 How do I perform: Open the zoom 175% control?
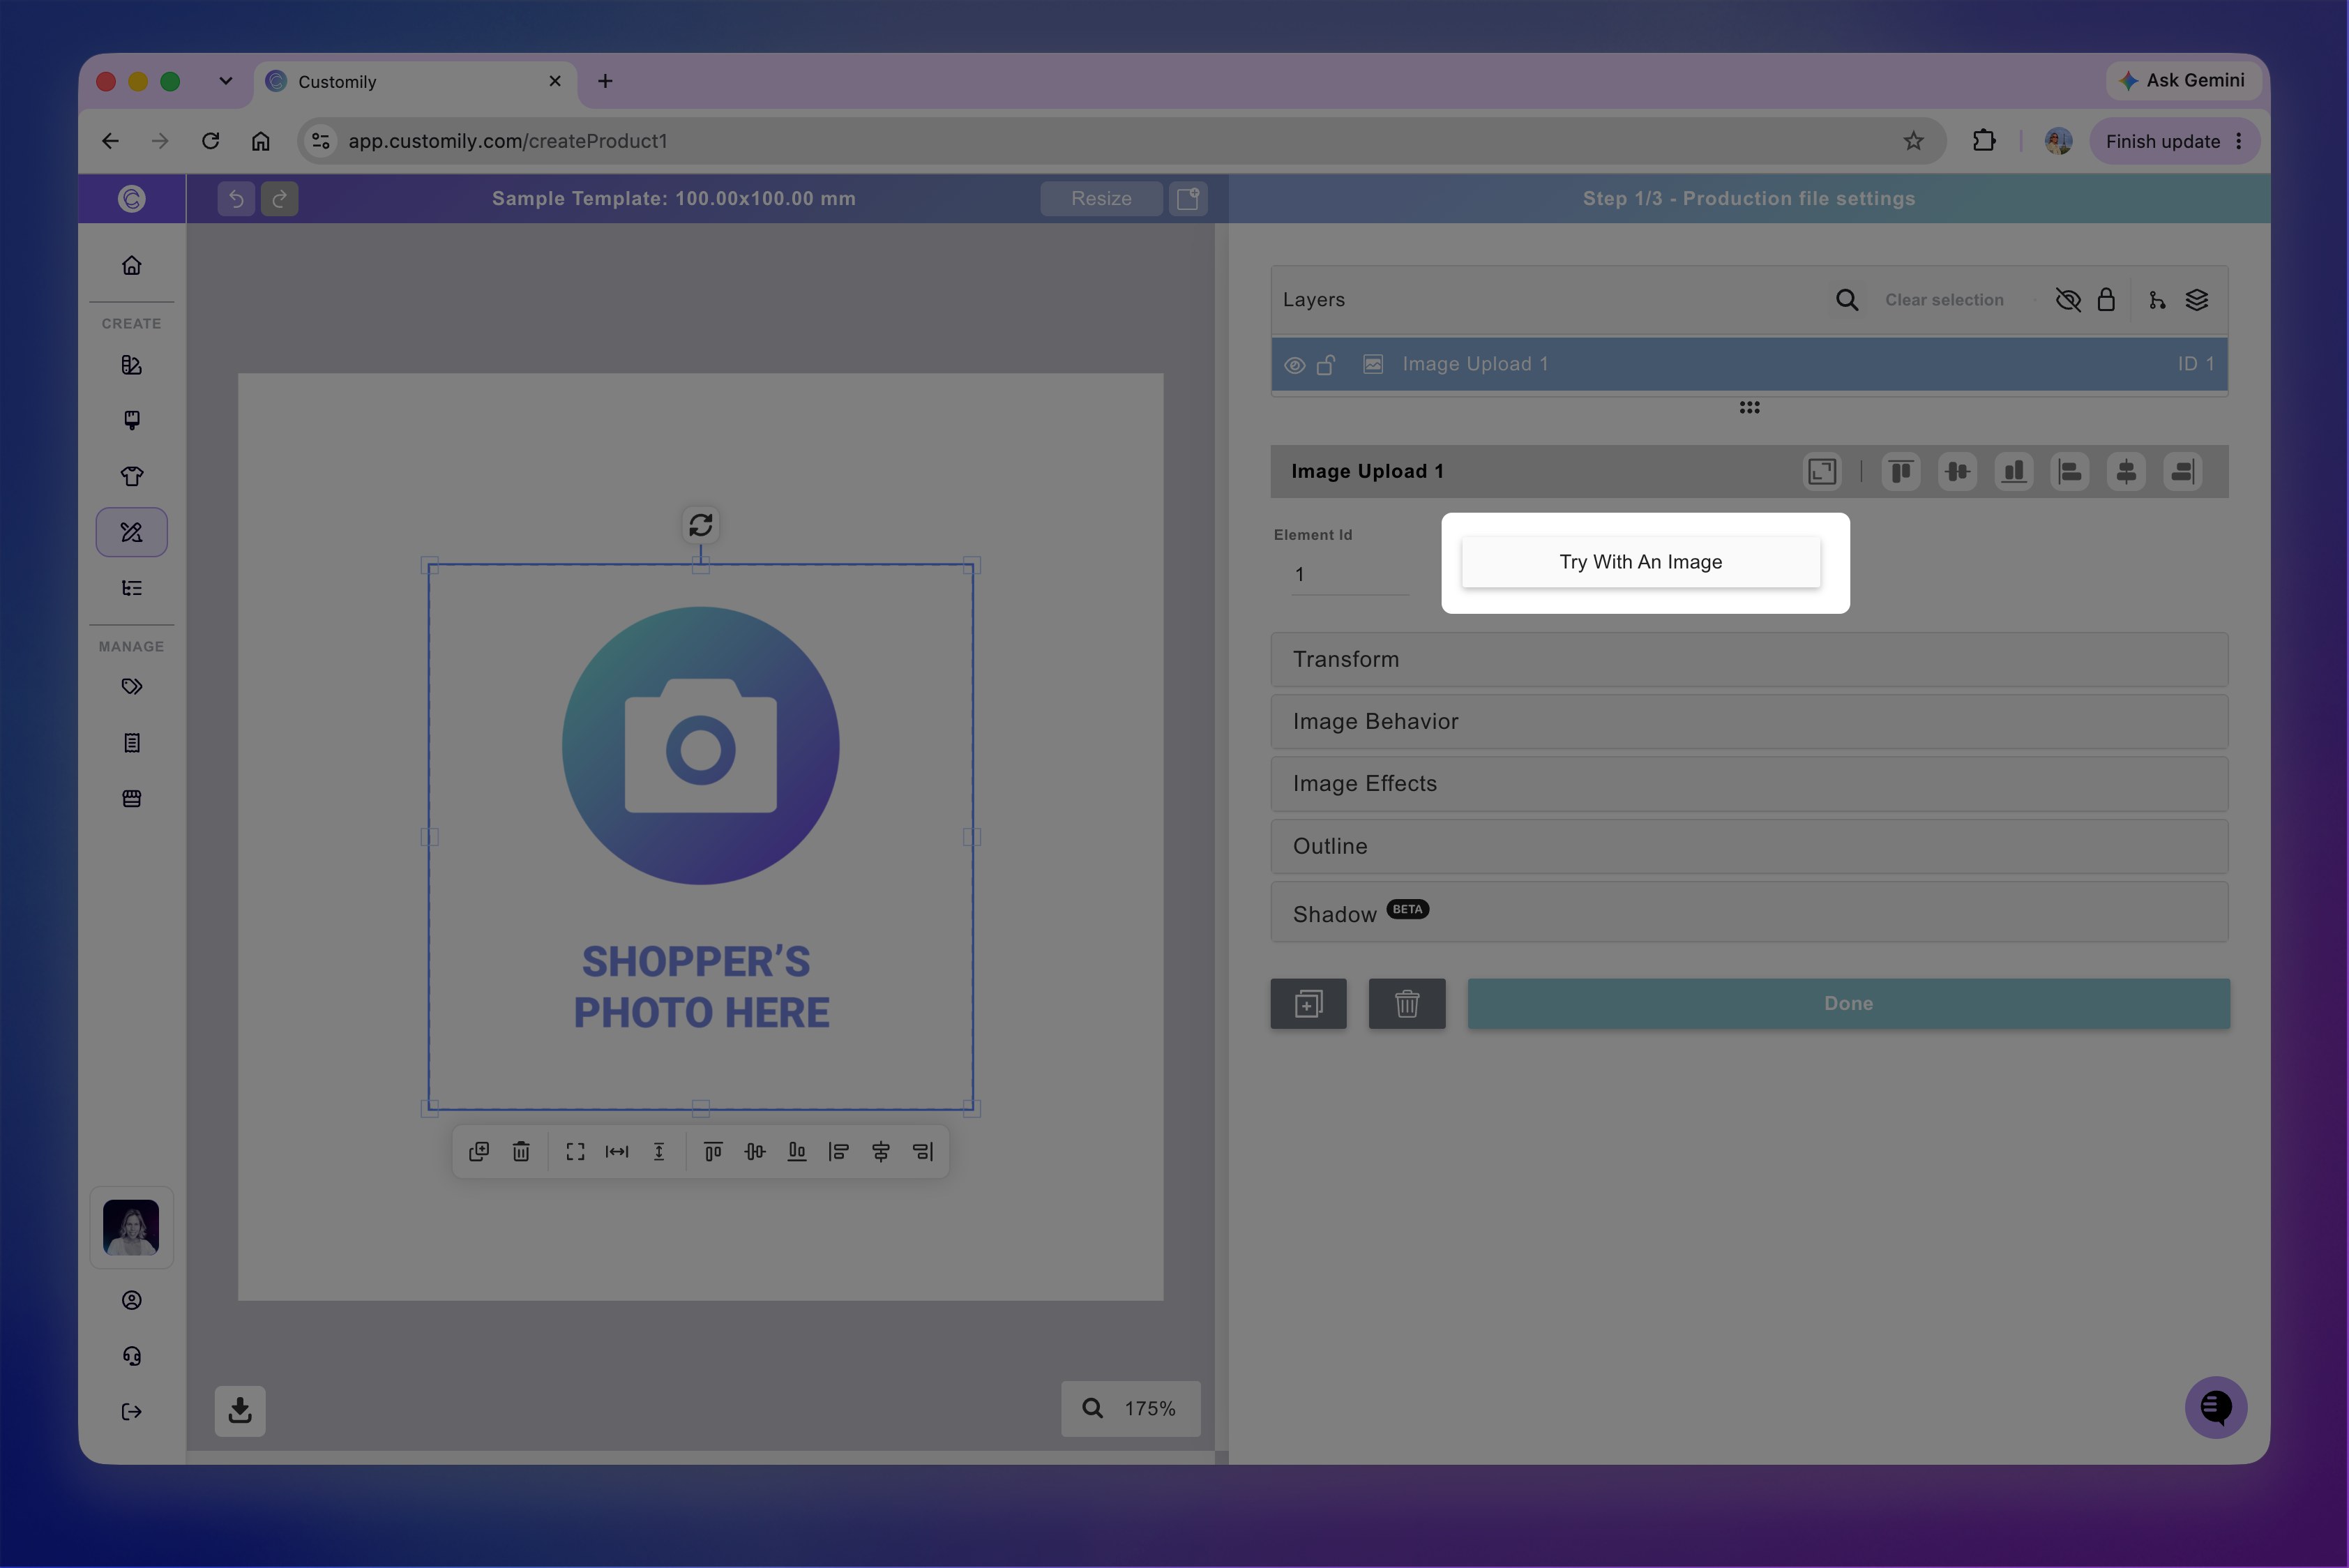pyautogui.click(x=1130, y=1409)
